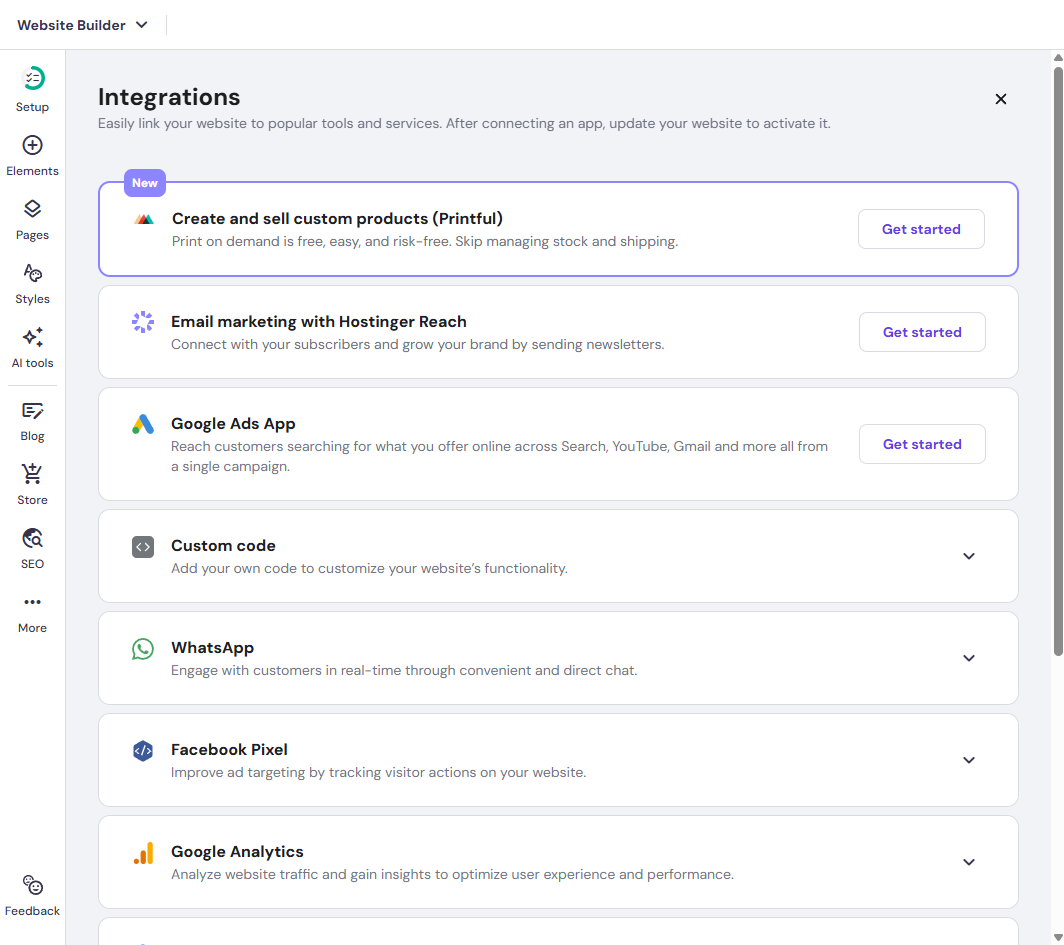Click the More options ellipsis
1064x945 pixels.
coord(33,603)
